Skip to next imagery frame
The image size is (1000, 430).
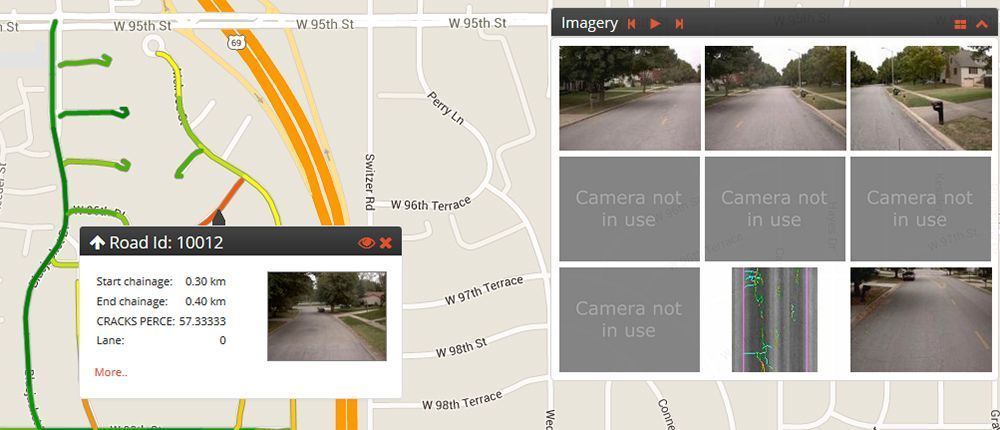point(679,24)
